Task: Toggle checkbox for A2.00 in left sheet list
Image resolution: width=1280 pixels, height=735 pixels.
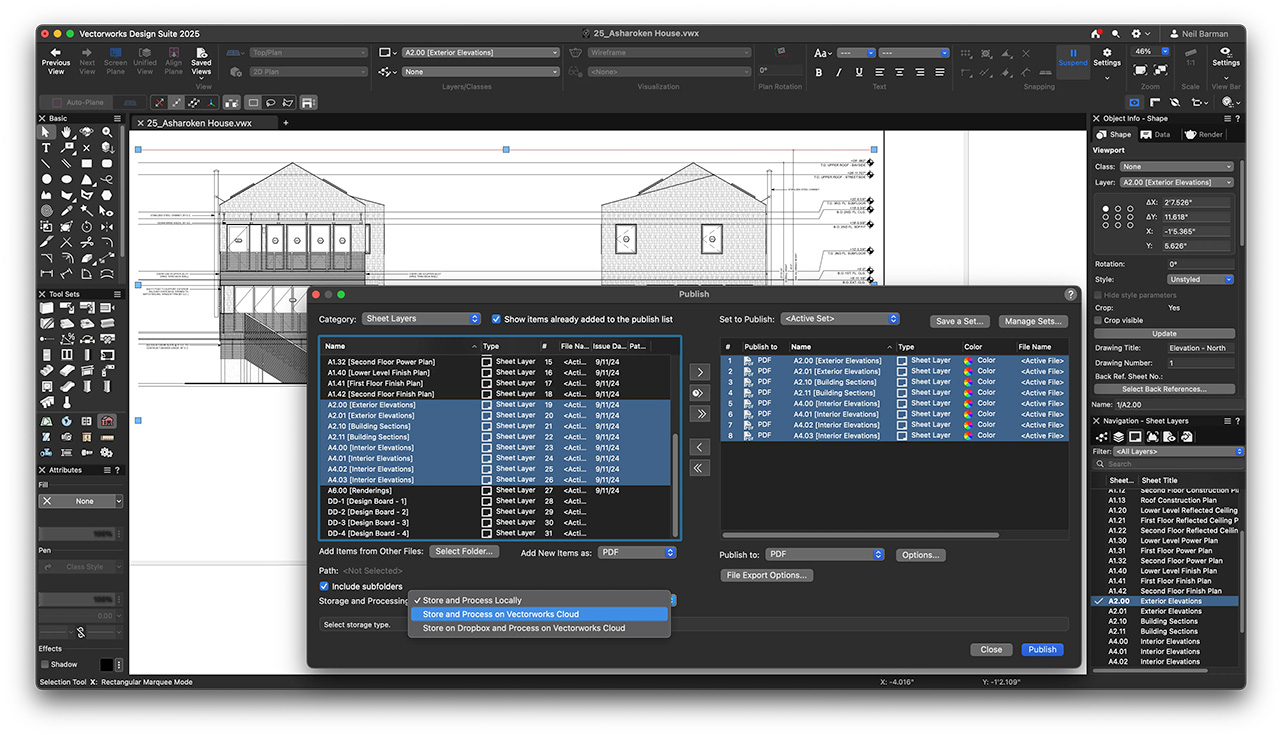Action: [x=487, y=404]
